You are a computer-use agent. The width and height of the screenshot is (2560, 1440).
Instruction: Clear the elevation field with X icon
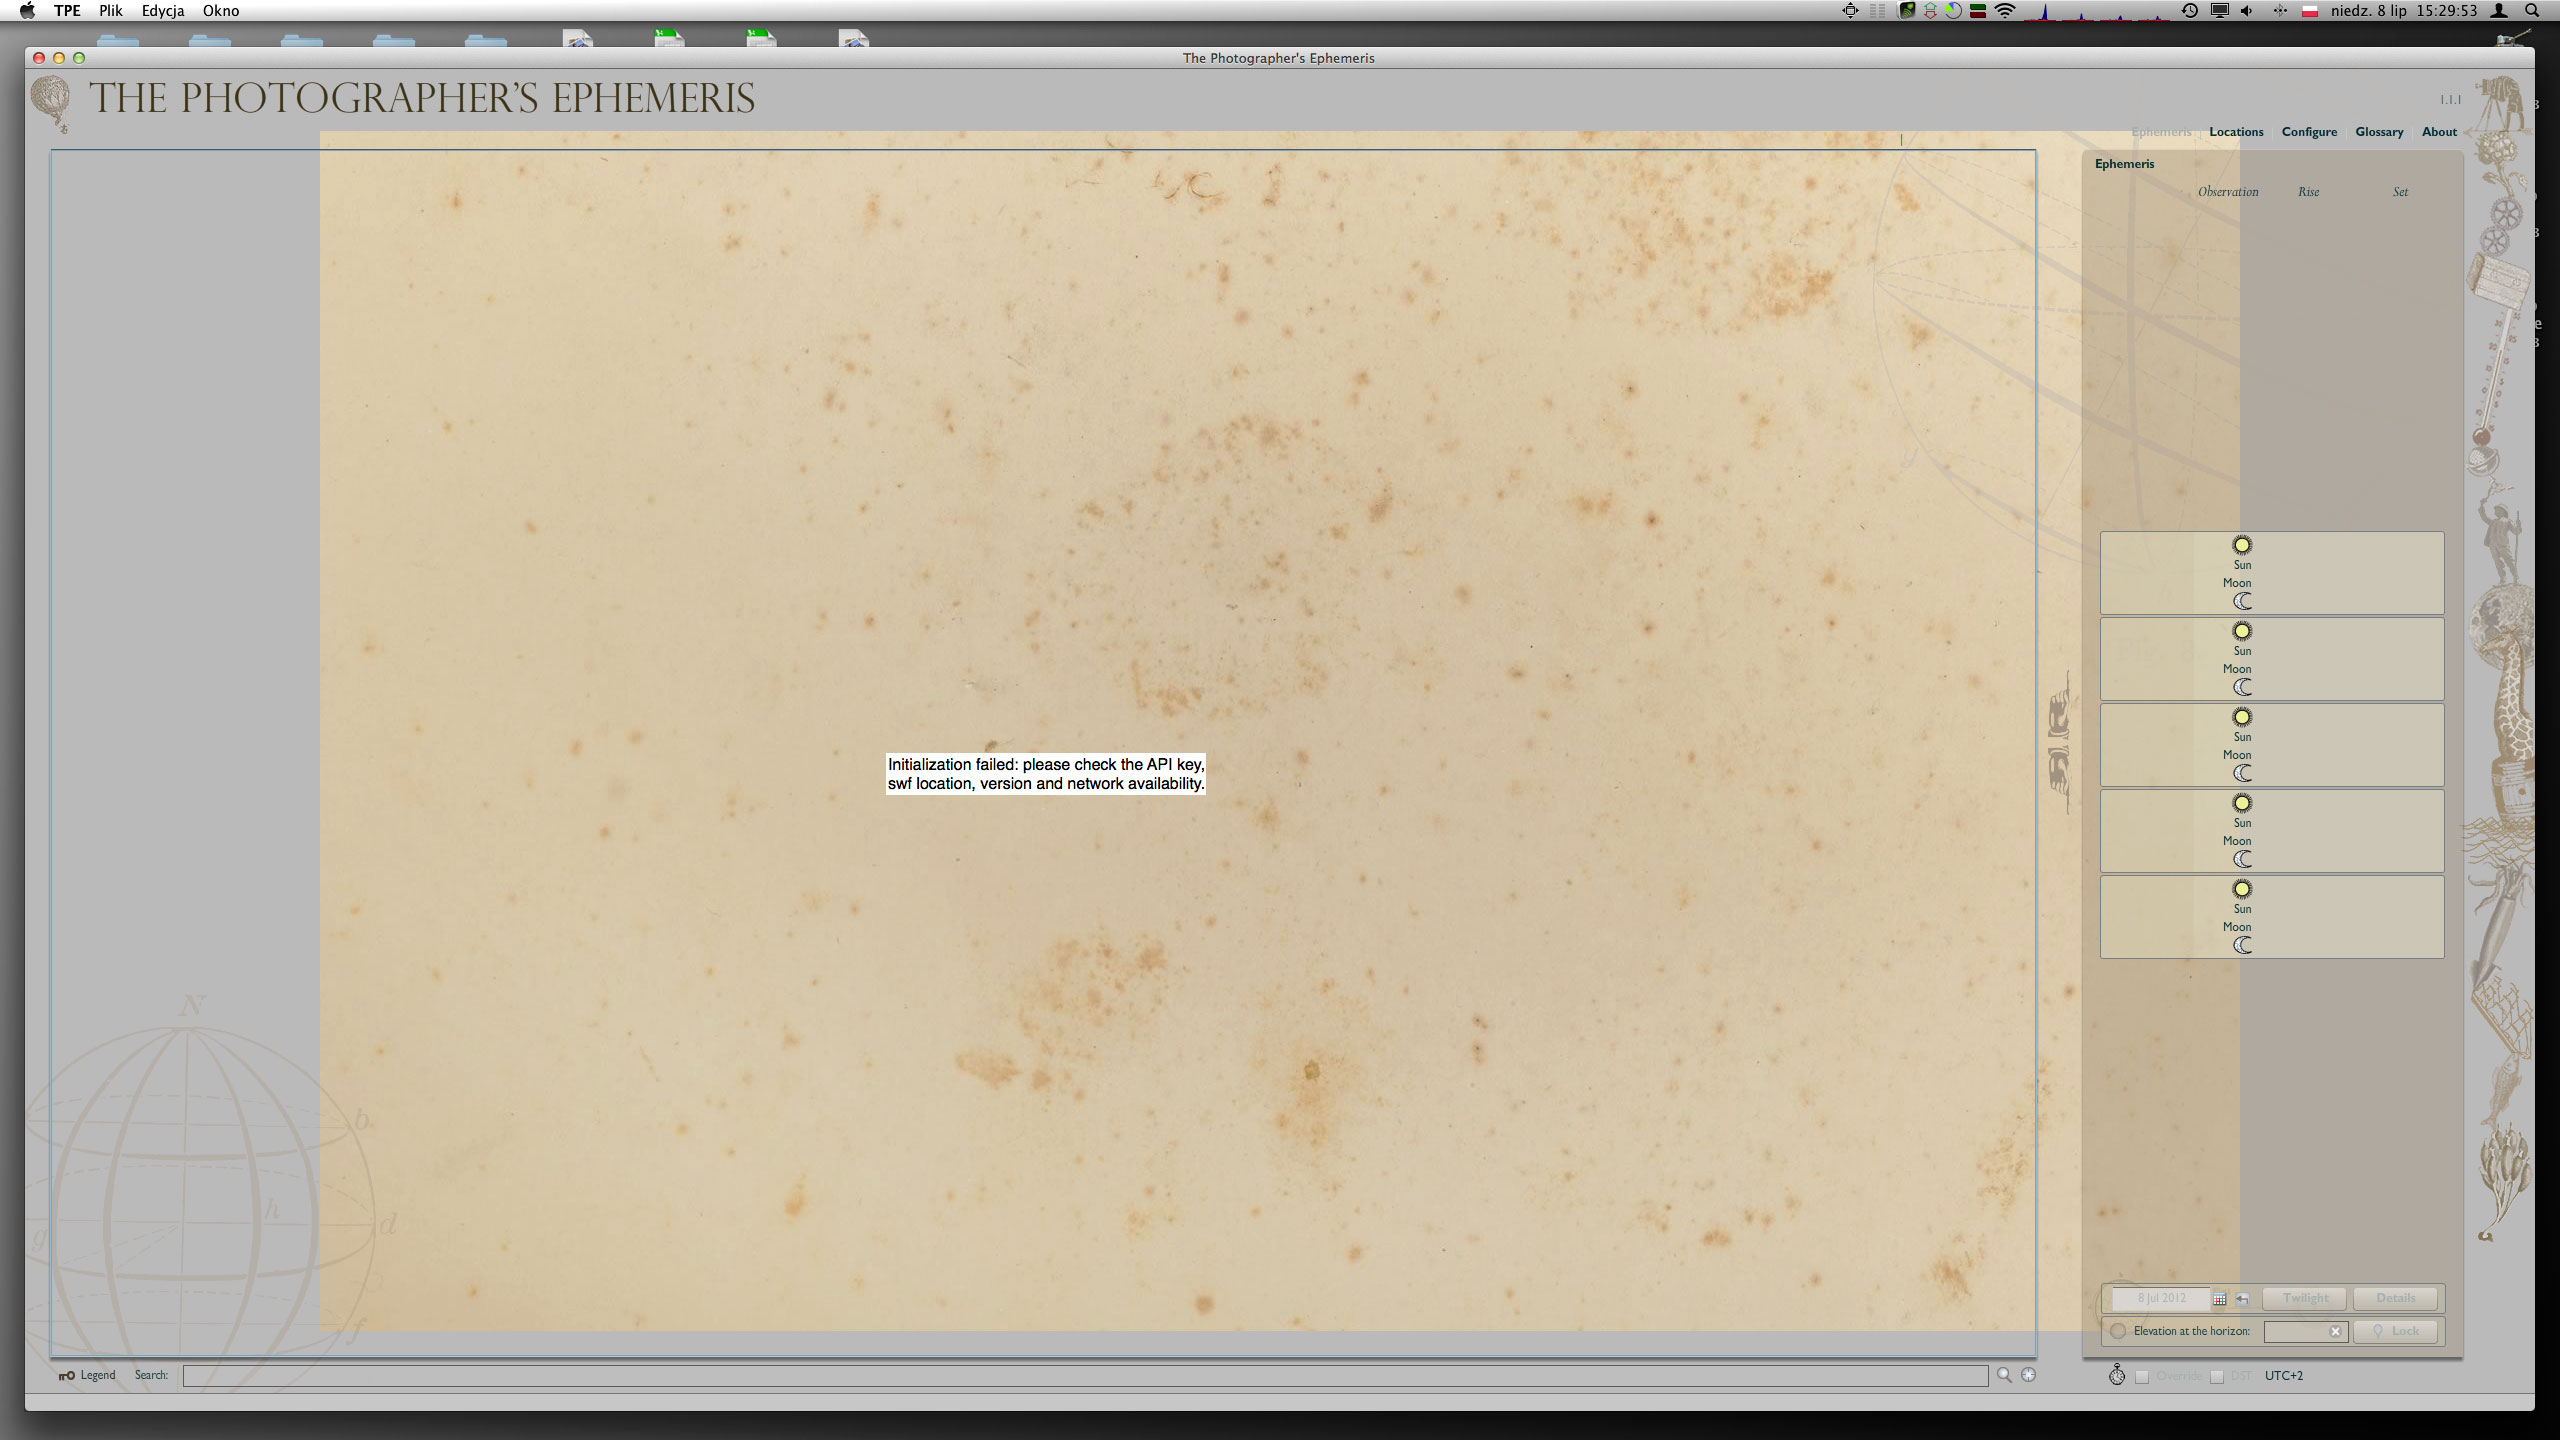tap(2335, 1331)
